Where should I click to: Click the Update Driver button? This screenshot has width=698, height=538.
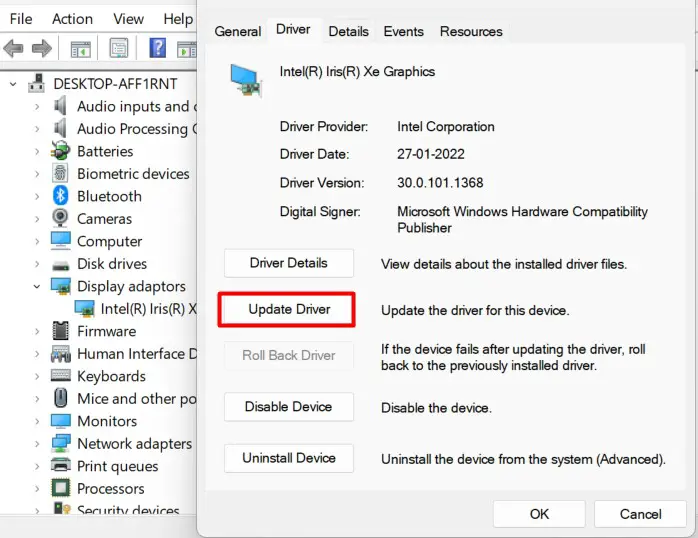289,309
